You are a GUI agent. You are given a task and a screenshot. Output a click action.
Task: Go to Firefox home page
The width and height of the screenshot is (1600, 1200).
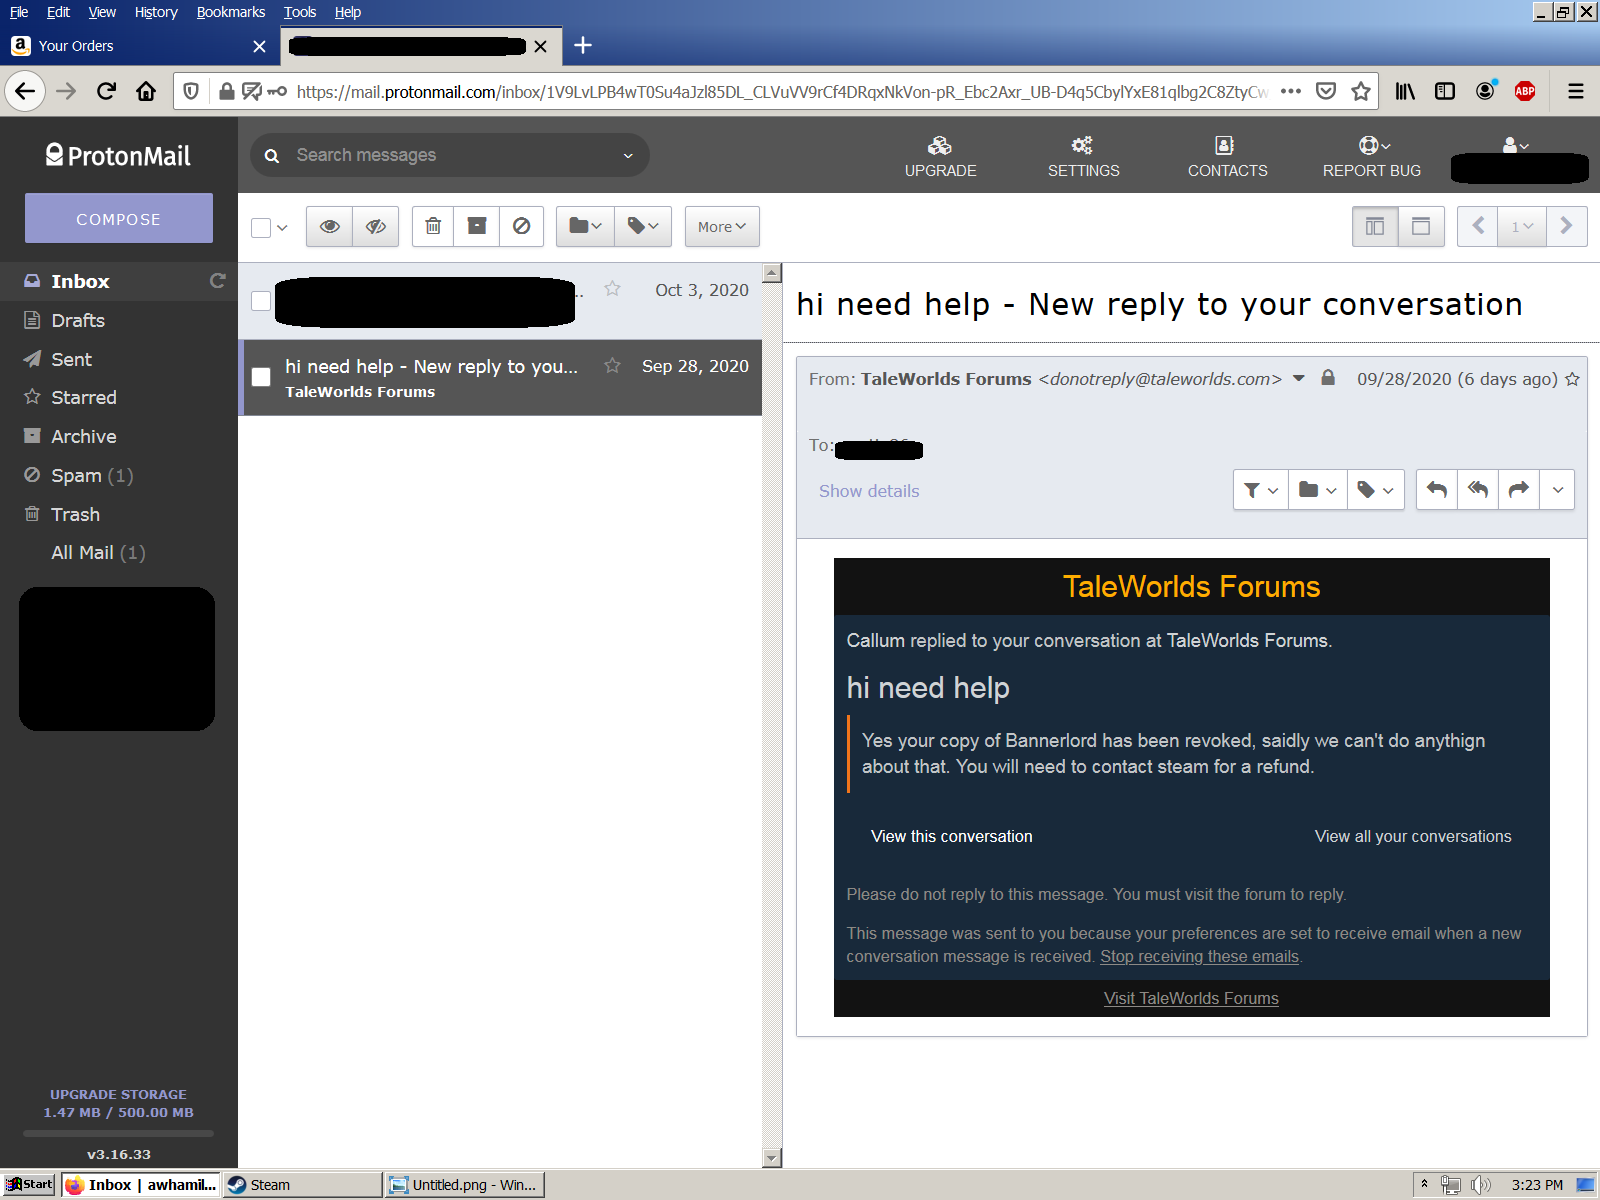146,92
